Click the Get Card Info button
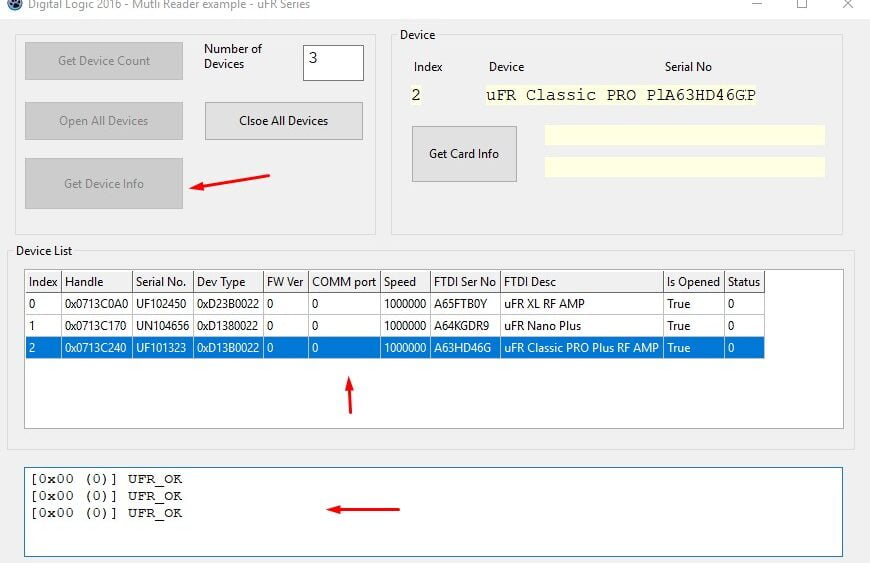 [x=464, y=154]
